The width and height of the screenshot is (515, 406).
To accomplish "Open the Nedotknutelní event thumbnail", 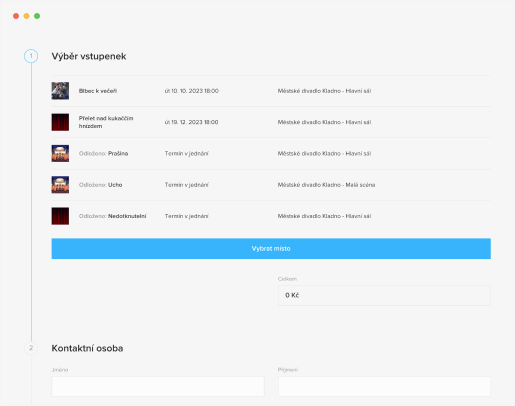I will pos(60,216).
